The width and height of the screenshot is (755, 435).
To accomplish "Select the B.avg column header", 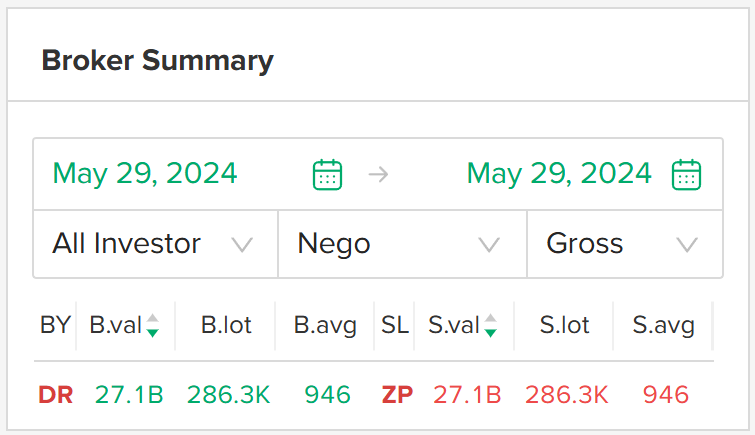I will click(325, 326).
